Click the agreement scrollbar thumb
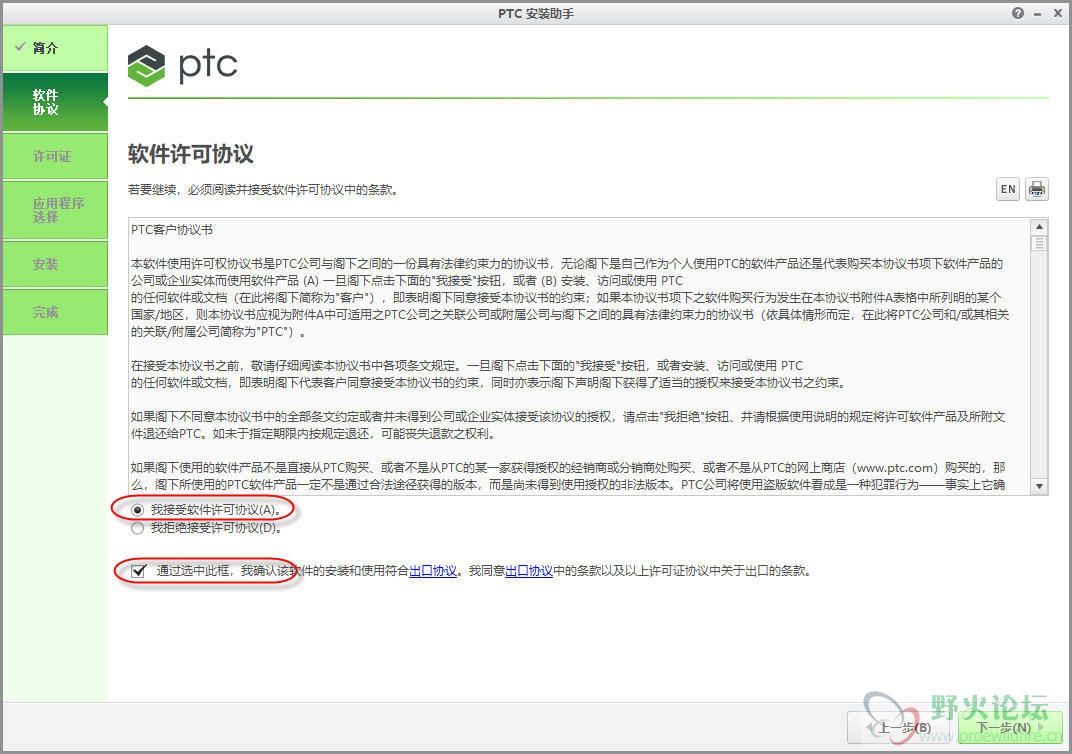The image size is (1072, 754). pyautogui.click(x=1039, y=243)
